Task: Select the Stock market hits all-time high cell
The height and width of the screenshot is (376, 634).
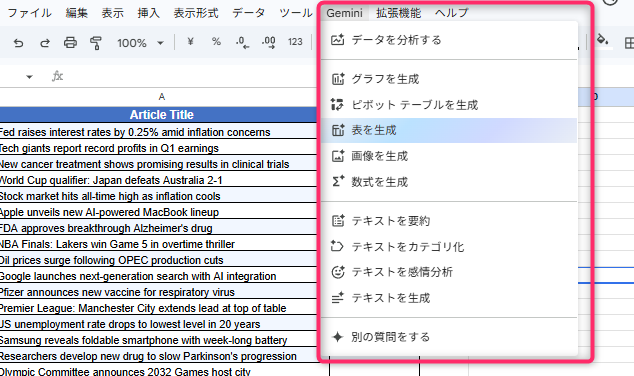Action: click(x=158, y=196)
